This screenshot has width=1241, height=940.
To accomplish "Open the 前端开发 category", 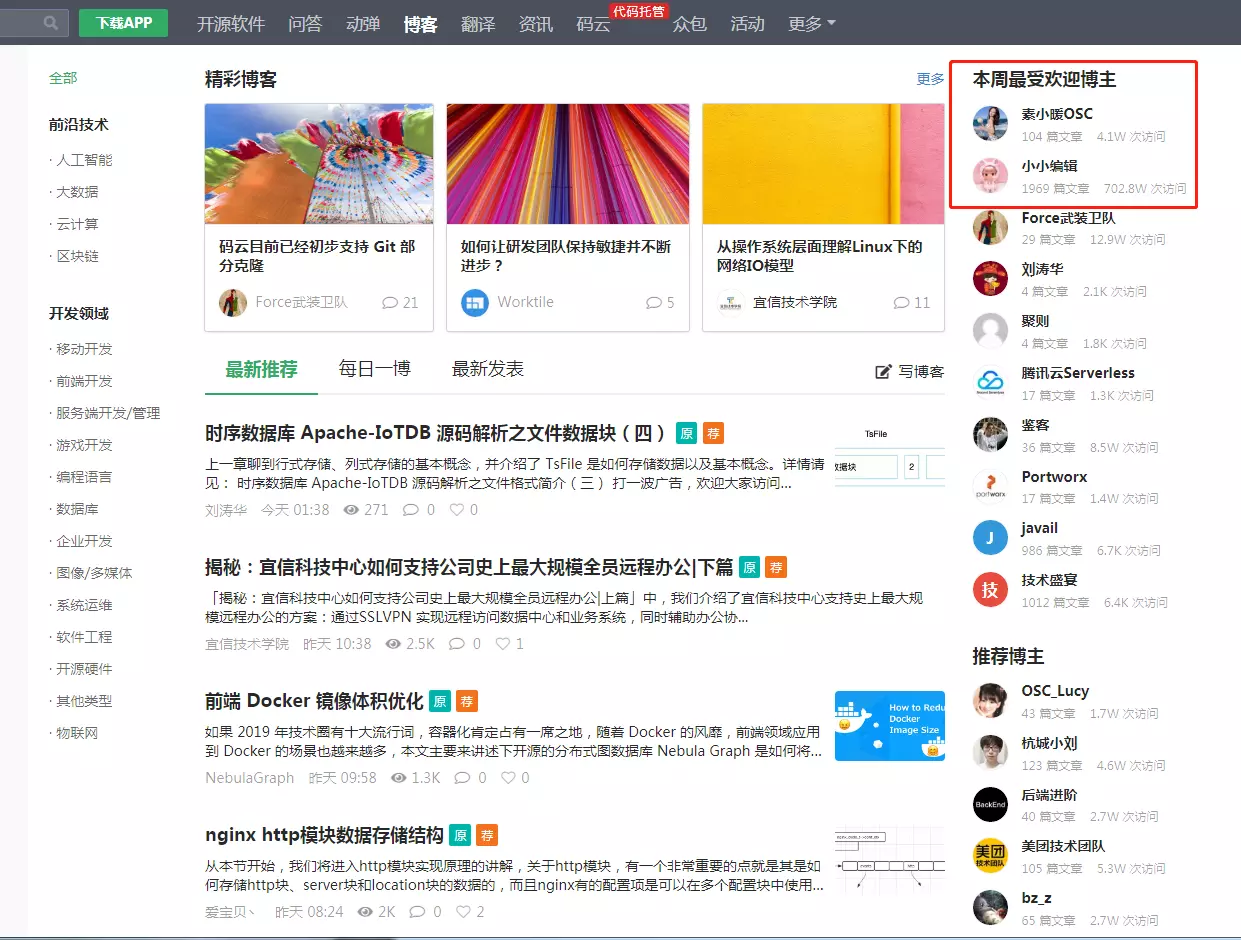I will [84, 381].
